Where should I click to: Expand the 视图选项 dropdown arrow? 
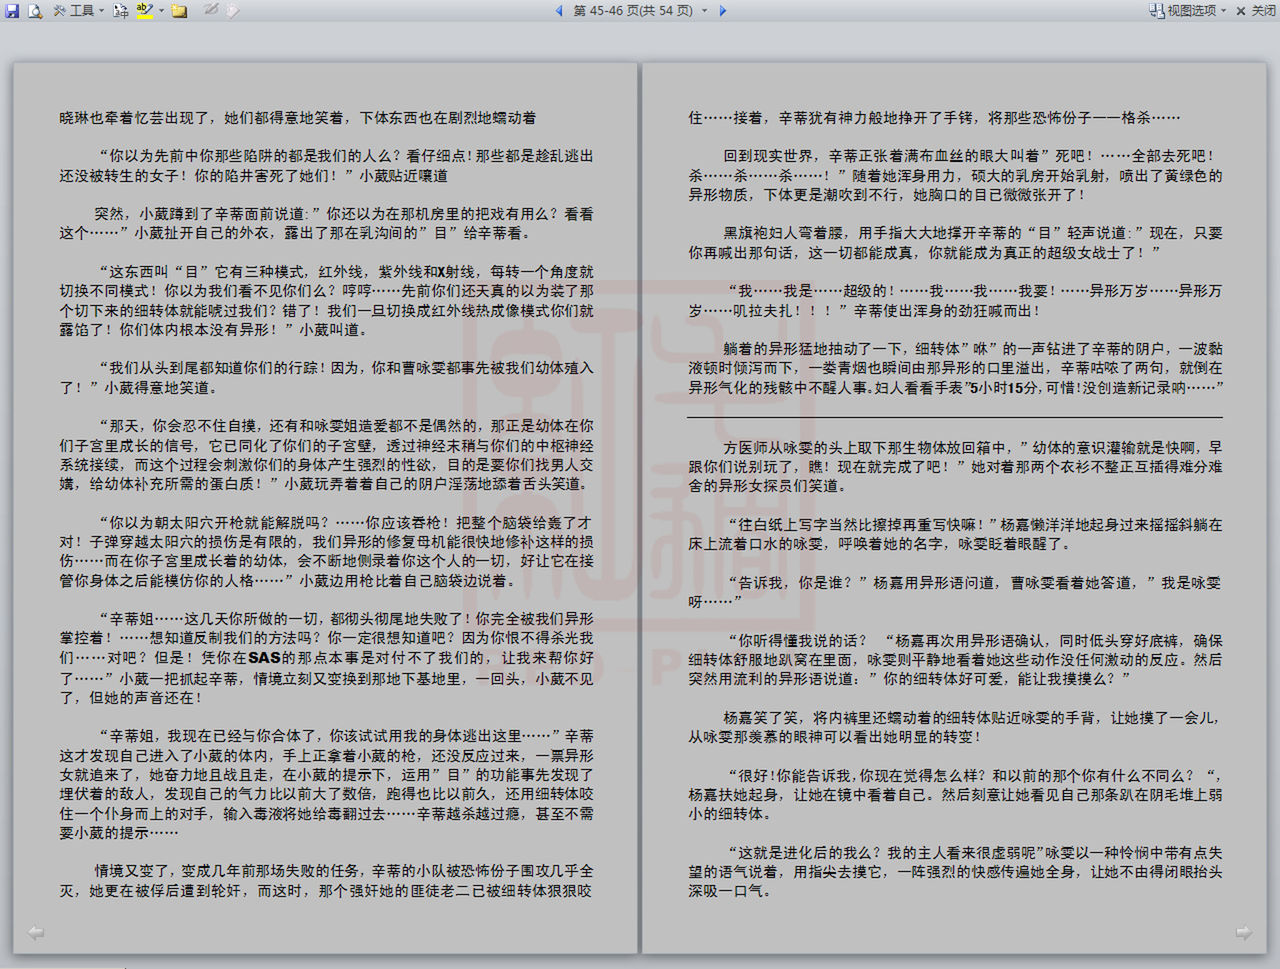click(1223, 11)
